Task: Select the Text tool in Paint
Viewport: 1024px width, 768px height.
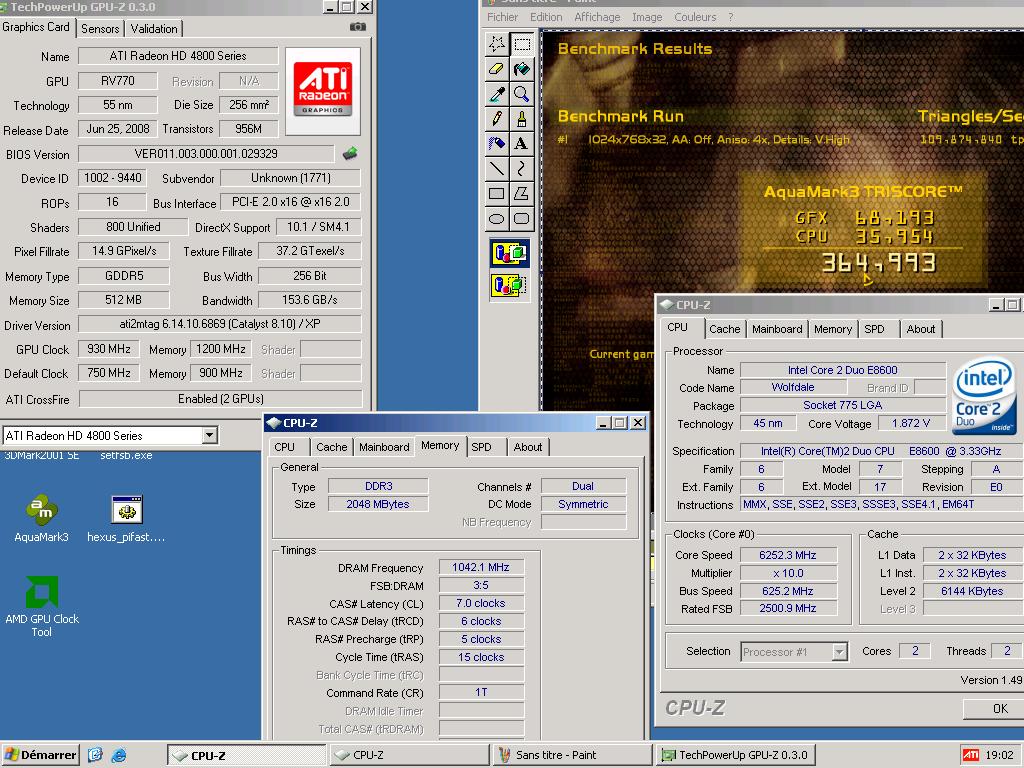Action: (x=522, y=143)
